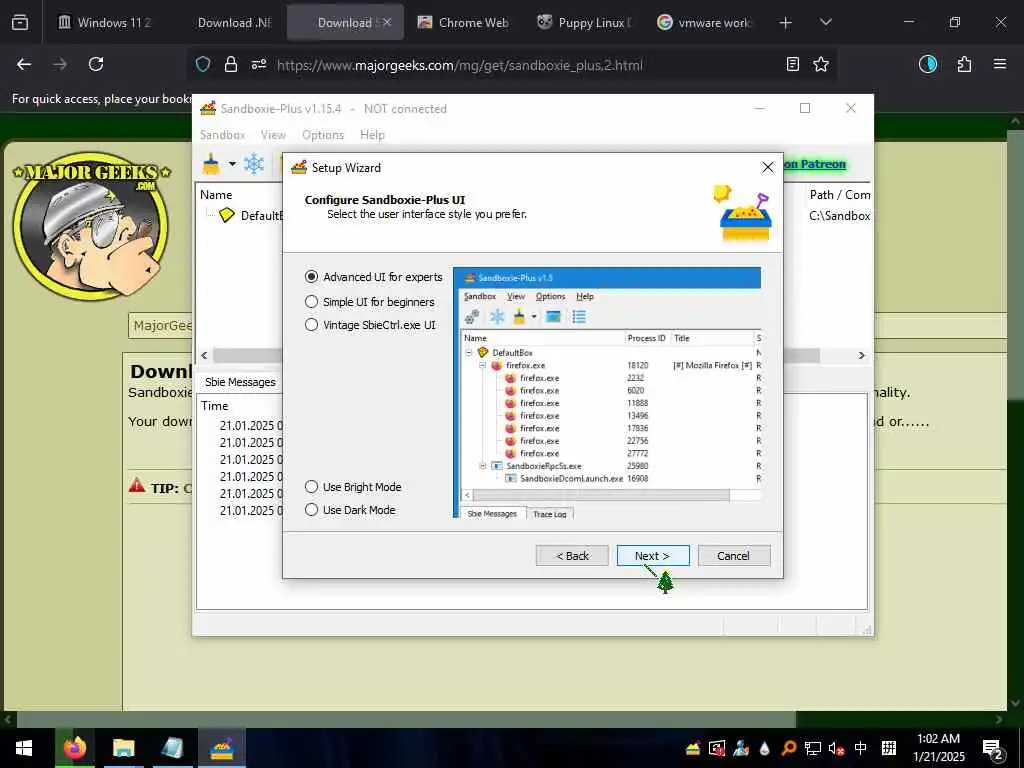Open the Options menu in Sandboxie-Plus
The height and width of the screenshot is (768, 1024).
323,135
